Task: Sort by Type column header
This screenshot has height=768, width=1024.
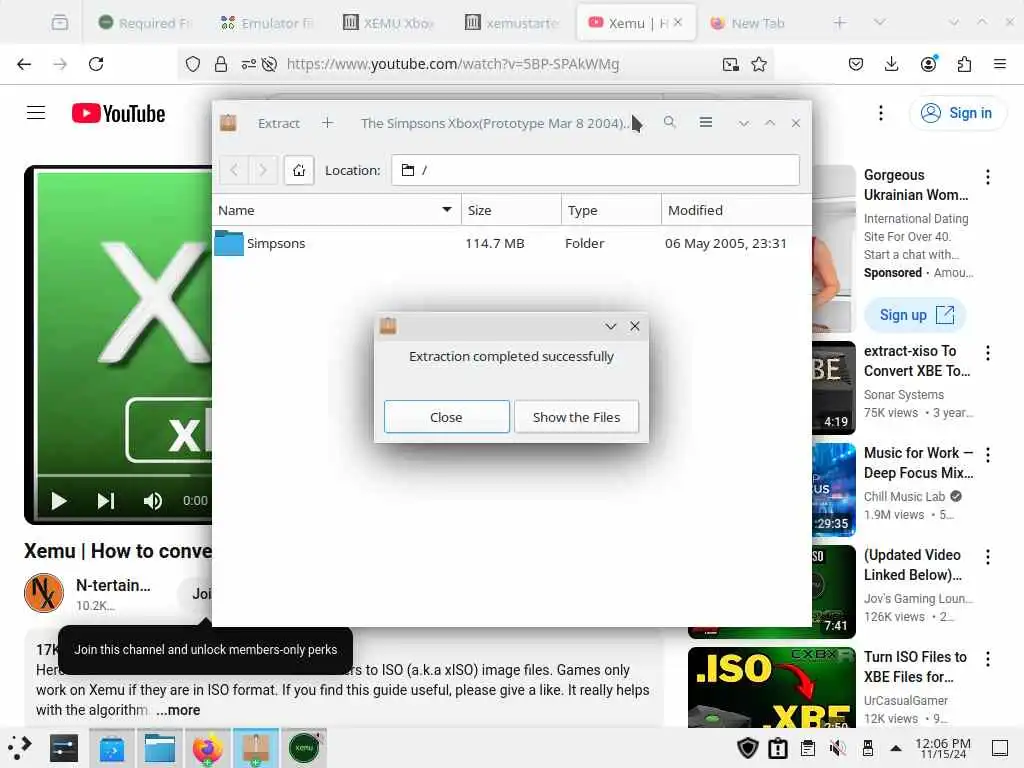Action: pos(611,210)
